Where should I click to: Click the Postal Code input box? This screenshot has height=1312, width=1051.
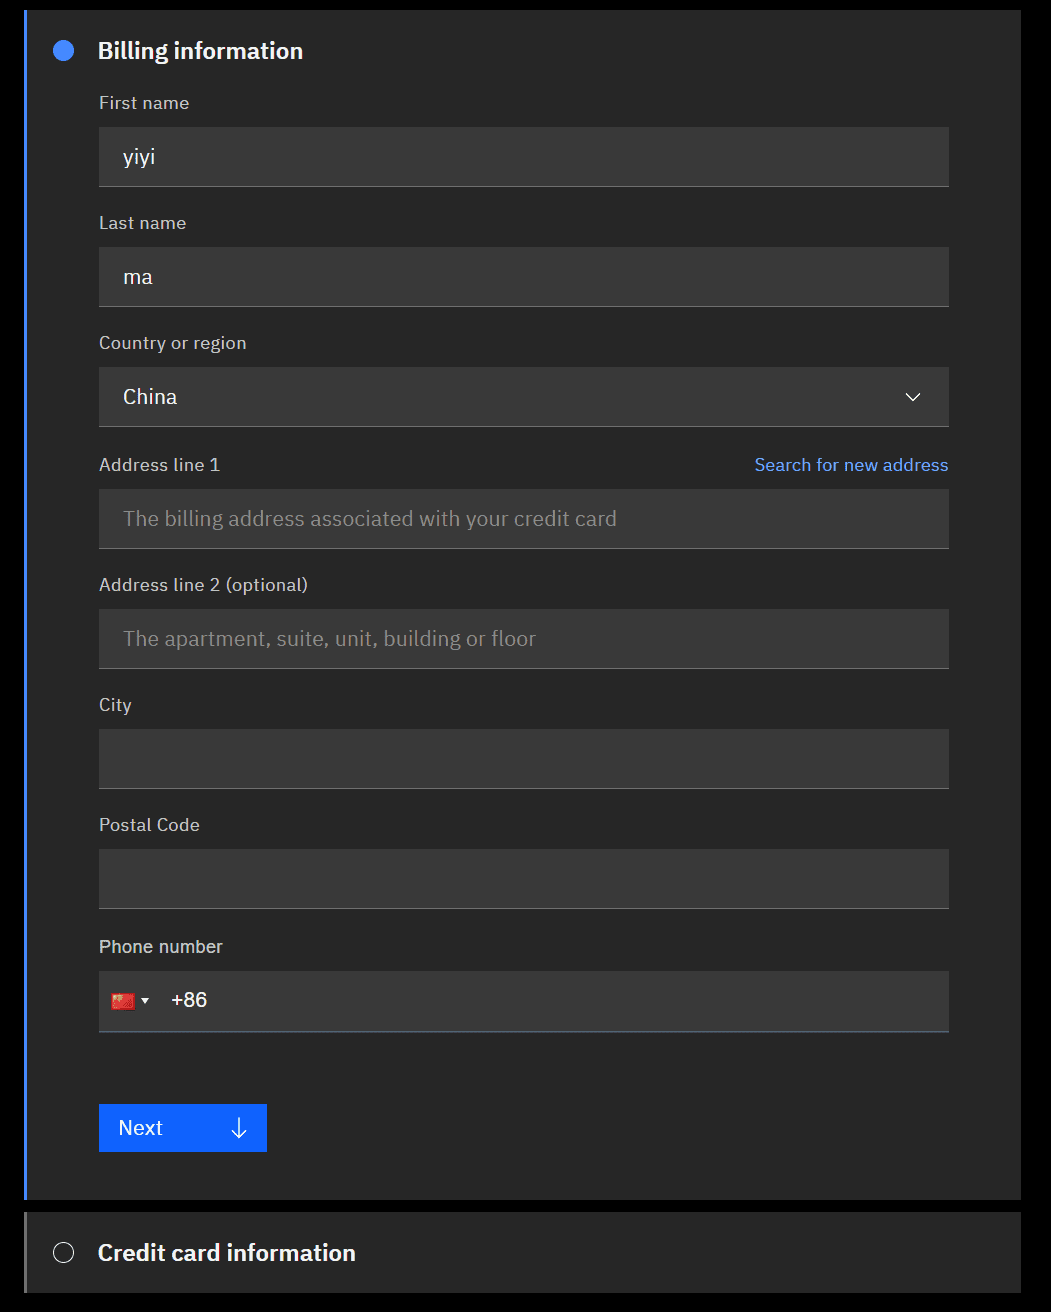coord(523,879)
